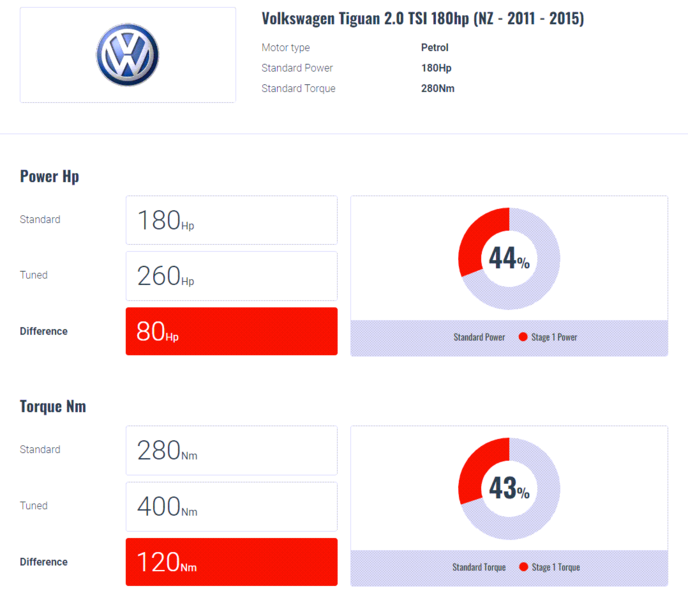Click the red Stage 1 Torque legend dot
Viewport: 688px width, 600px height.
coord(523,567)
